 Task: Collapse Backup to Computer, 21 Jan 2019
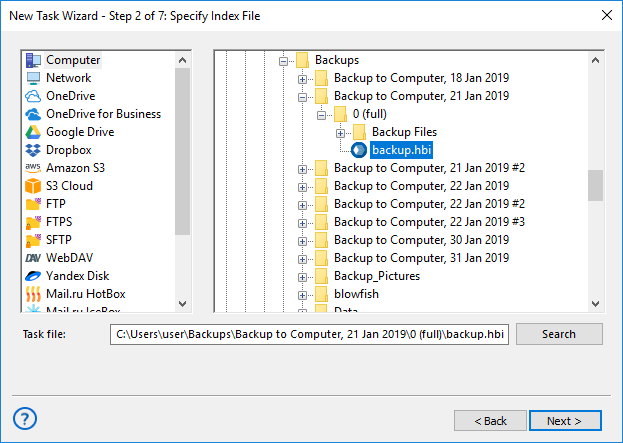[302, 97]
